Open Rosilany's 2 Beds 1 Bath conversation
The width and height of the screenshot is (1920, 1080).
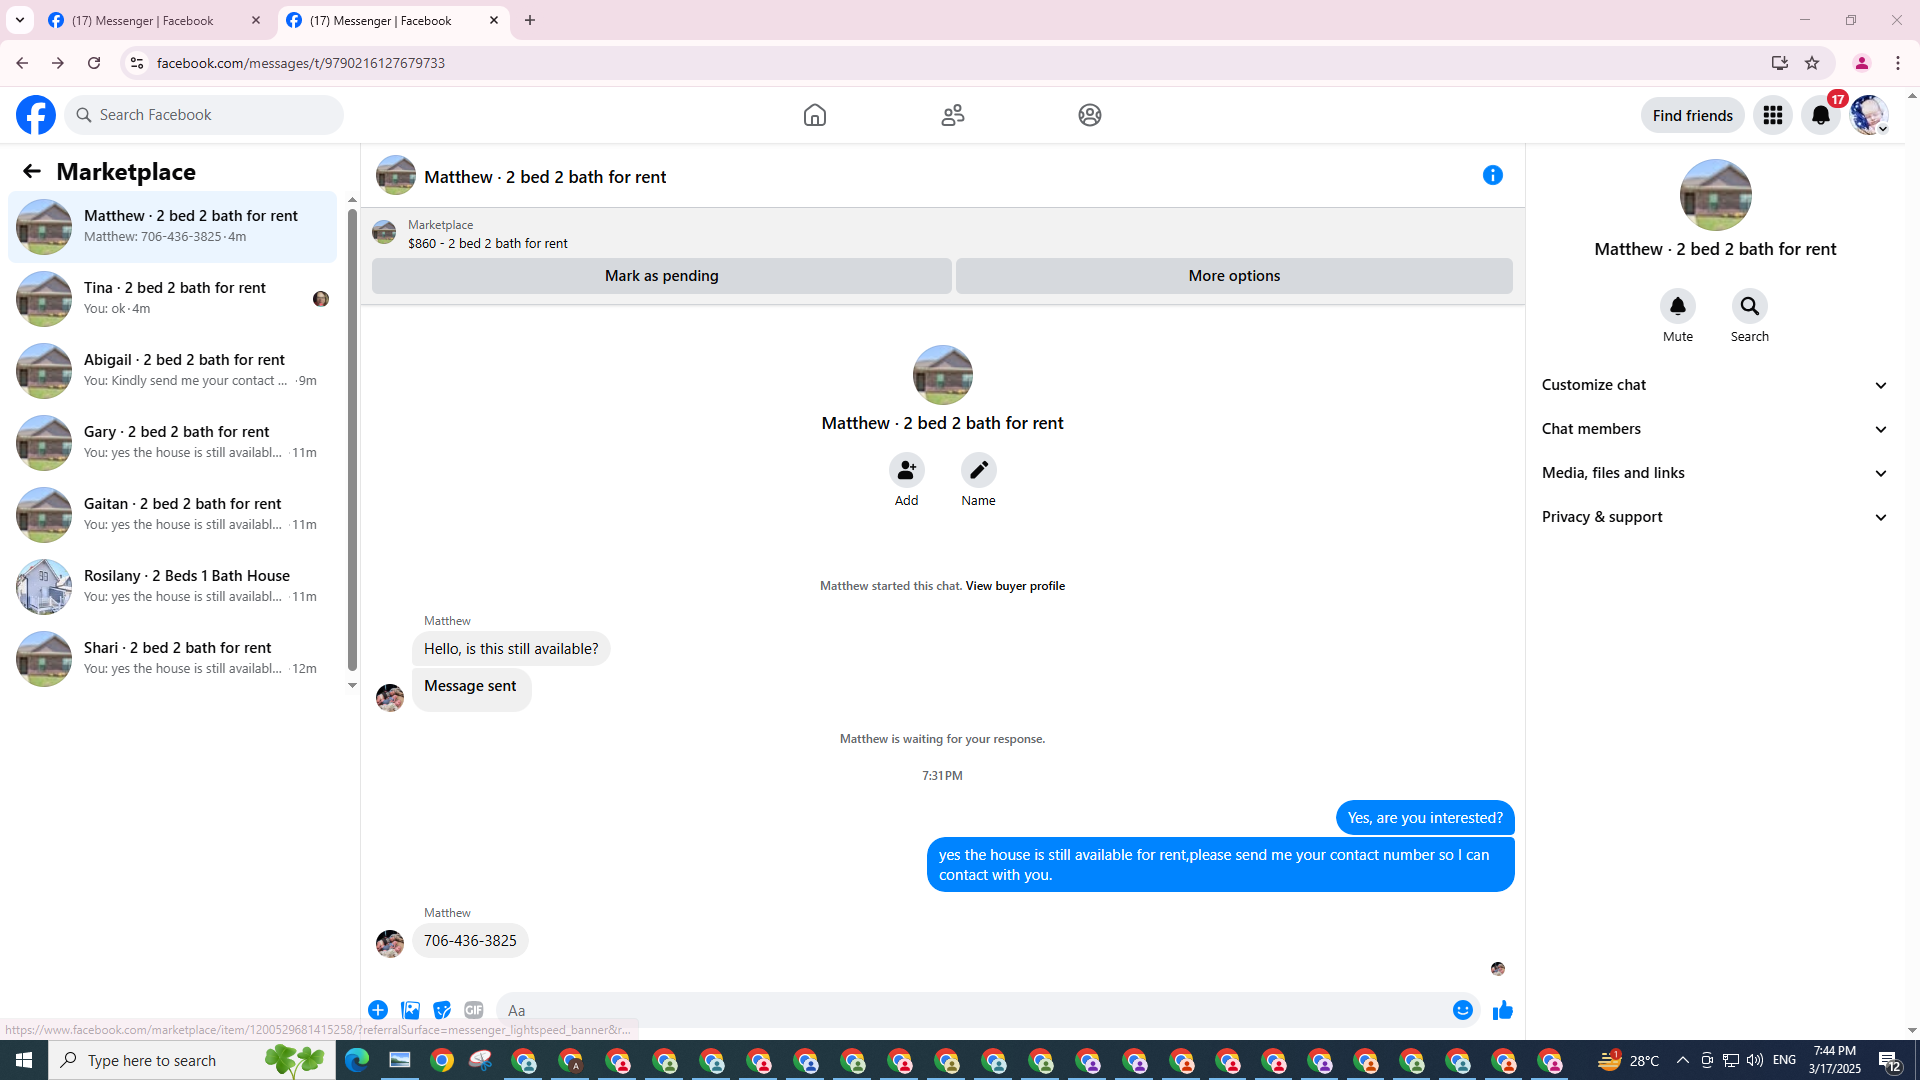pyautogui.click(x=173, y=586)
